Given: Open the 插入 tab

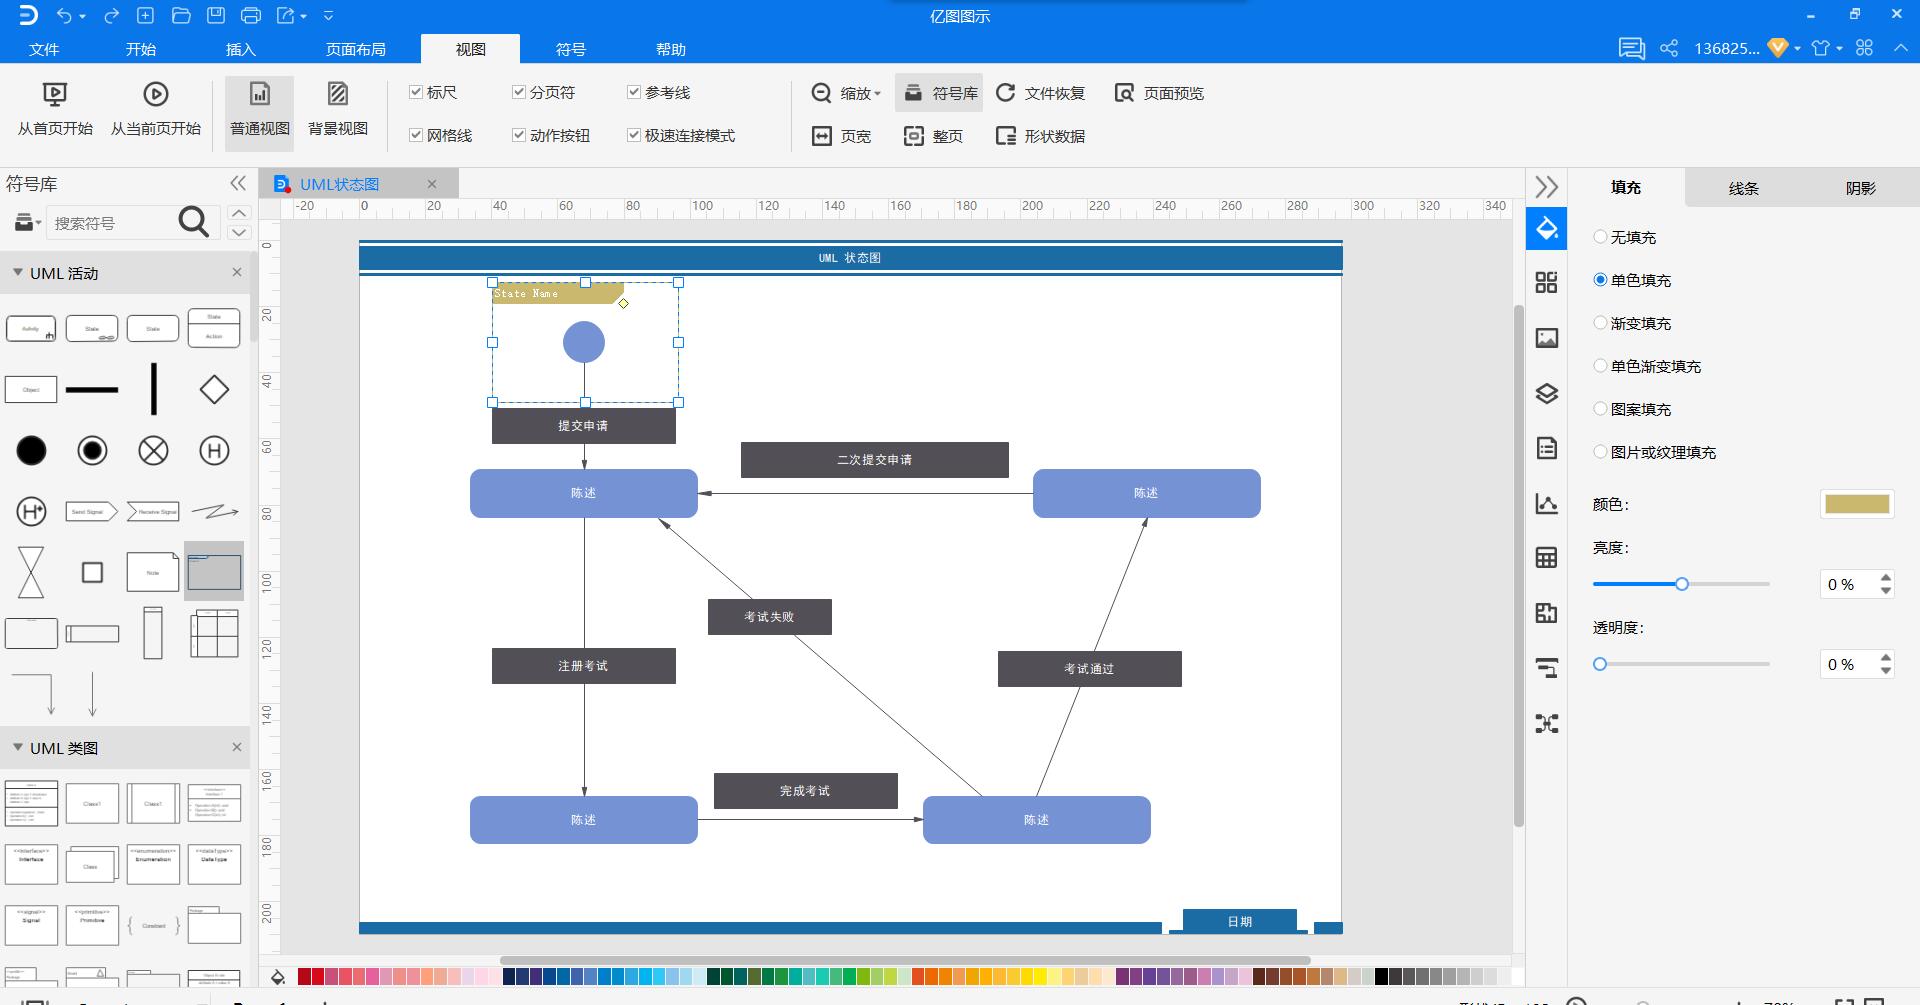Looking at the screenshot, I should (241, 49).
